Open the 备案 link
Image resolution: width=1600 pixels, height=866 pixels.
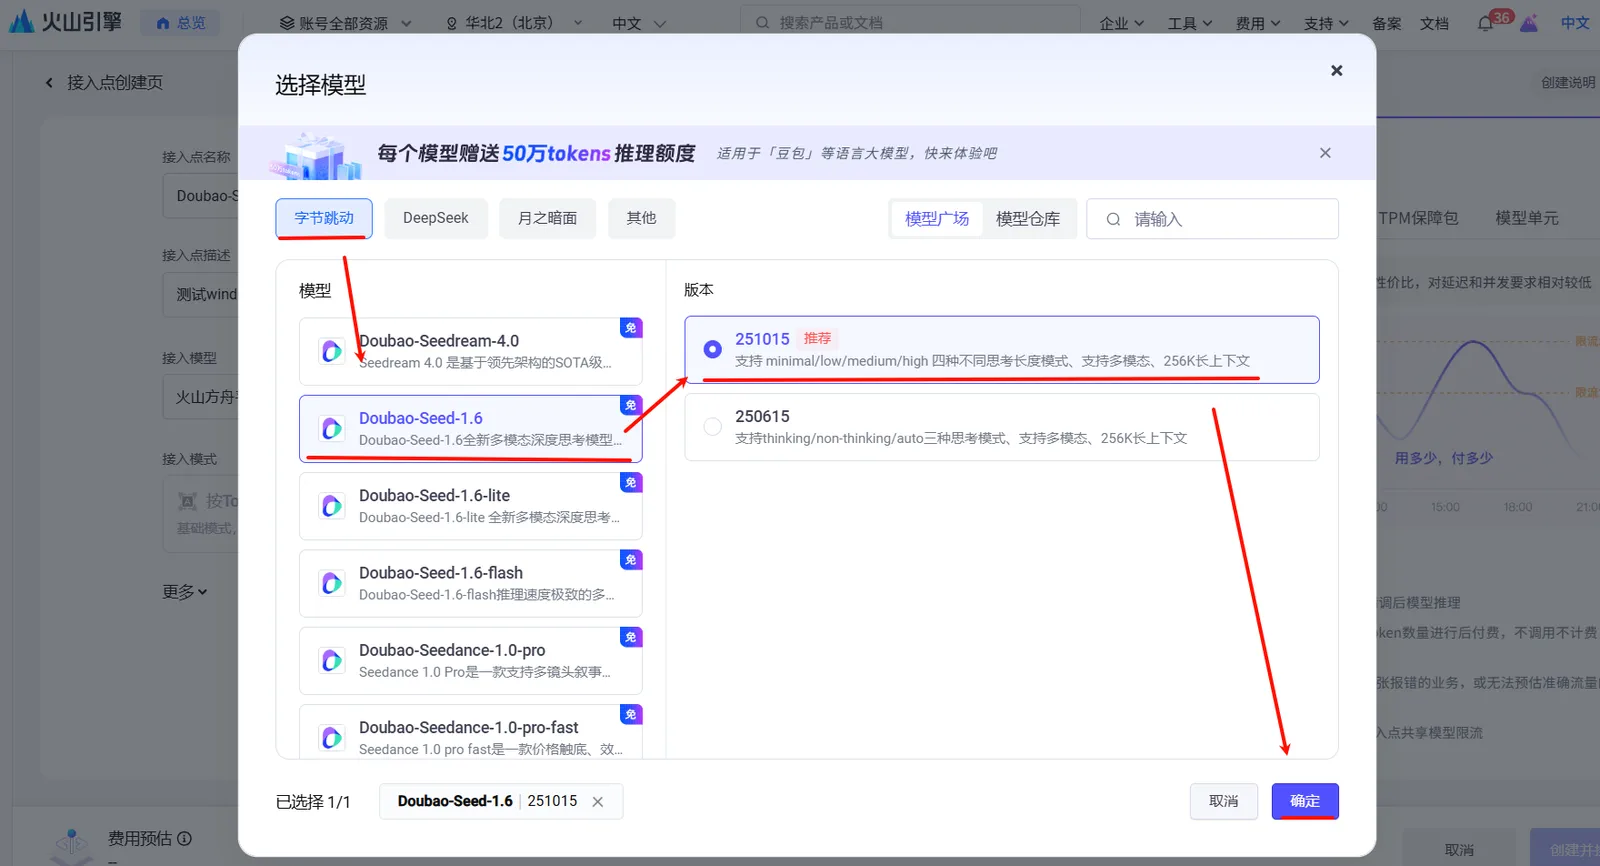tap(1386, 23)
